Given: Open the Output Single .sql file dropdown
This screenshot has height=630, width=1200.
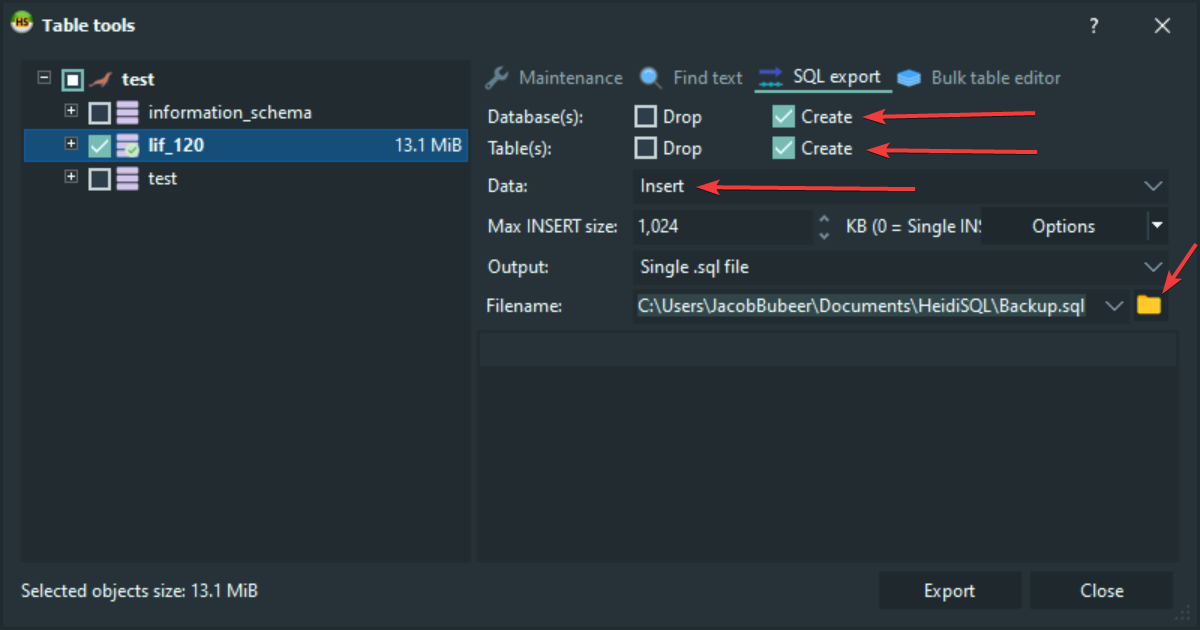Looking at the screenshot, I should tap(900, 267).
